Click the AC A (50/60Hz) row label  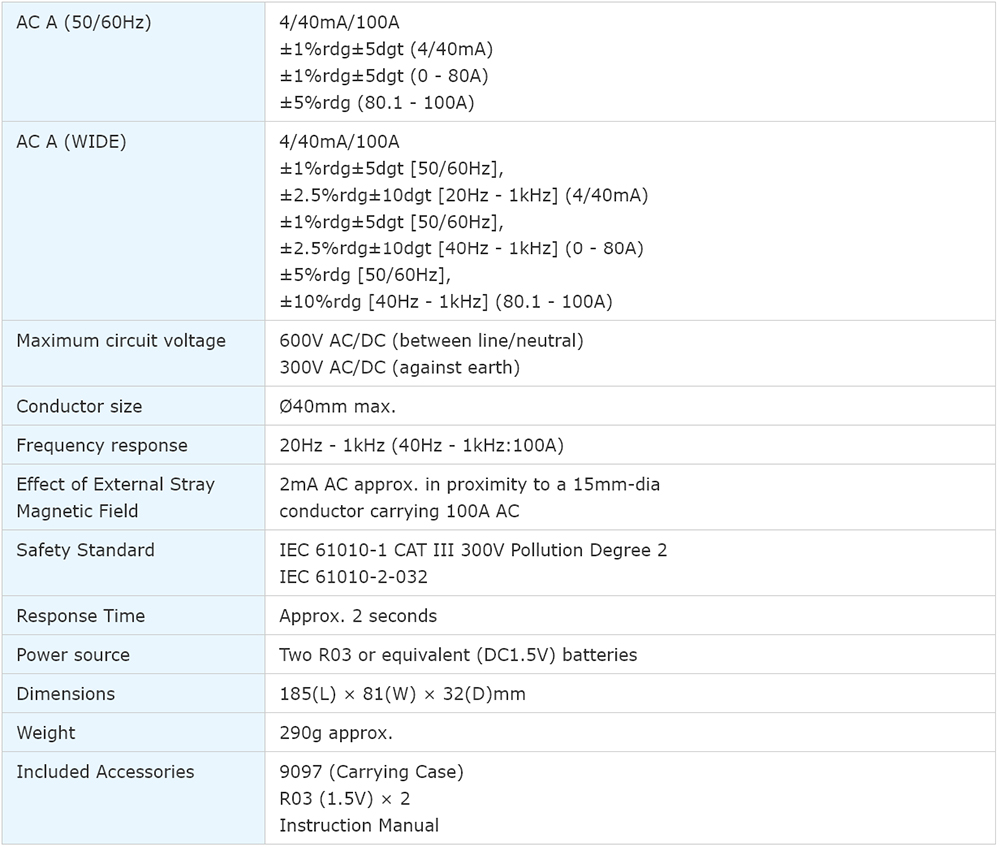tap(84, 22)
